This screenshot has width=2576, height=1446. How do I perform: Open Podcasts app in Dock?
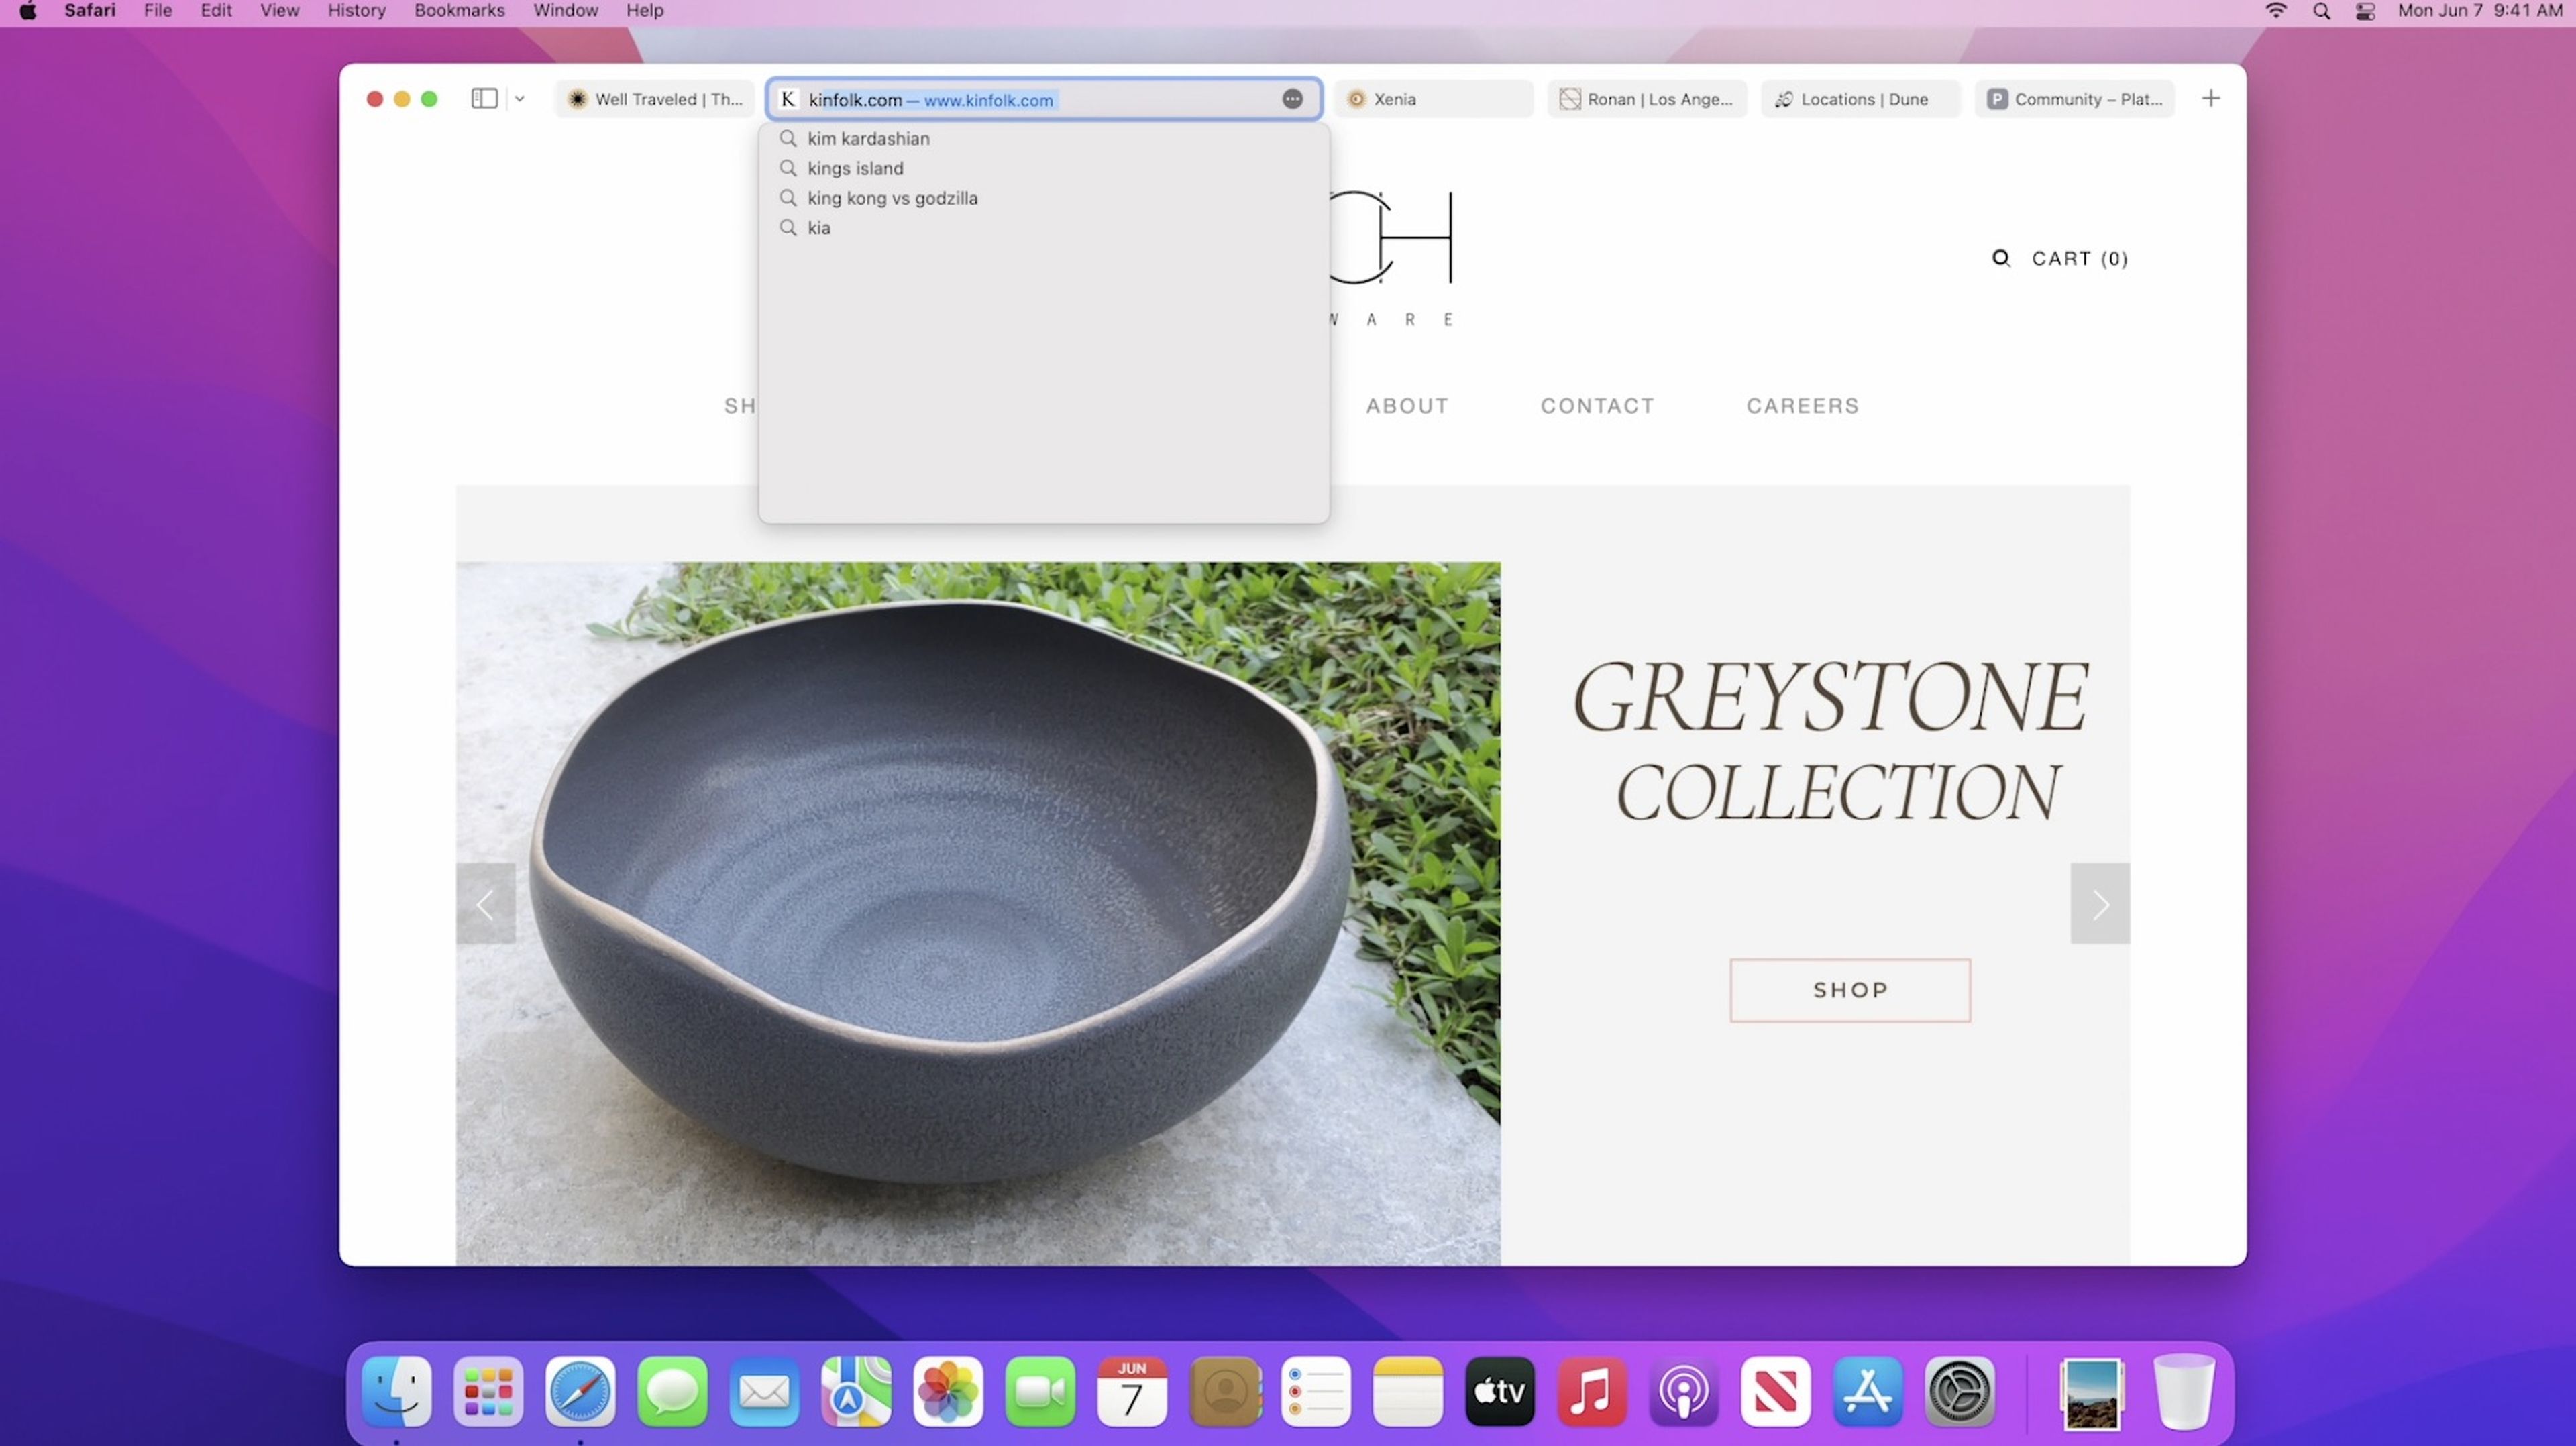coord(1684,1391)
